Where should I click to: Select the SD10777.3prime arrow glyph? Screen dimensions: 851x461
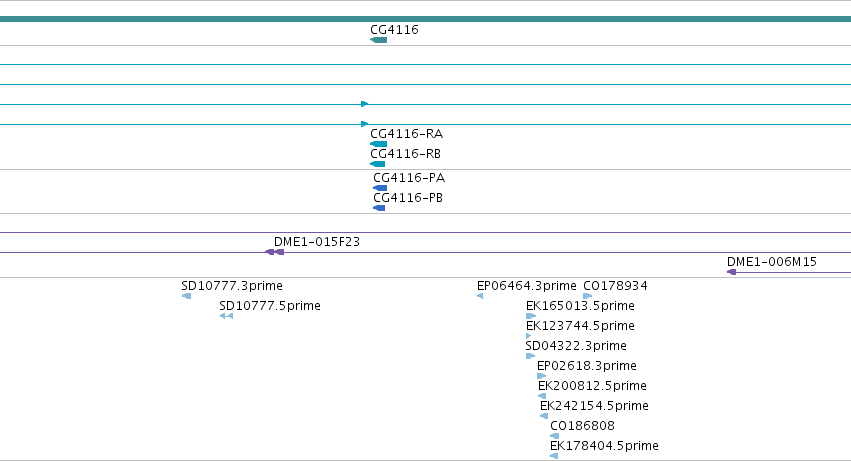186,296
